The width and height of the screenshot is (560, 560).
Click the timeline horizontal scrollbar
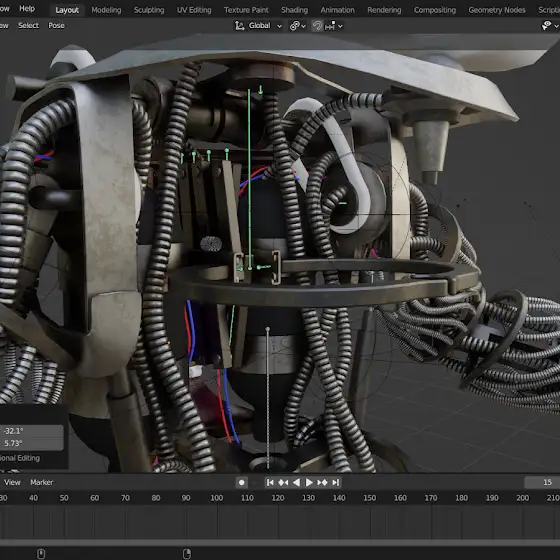pyautogui.click(x=280, y=543)
